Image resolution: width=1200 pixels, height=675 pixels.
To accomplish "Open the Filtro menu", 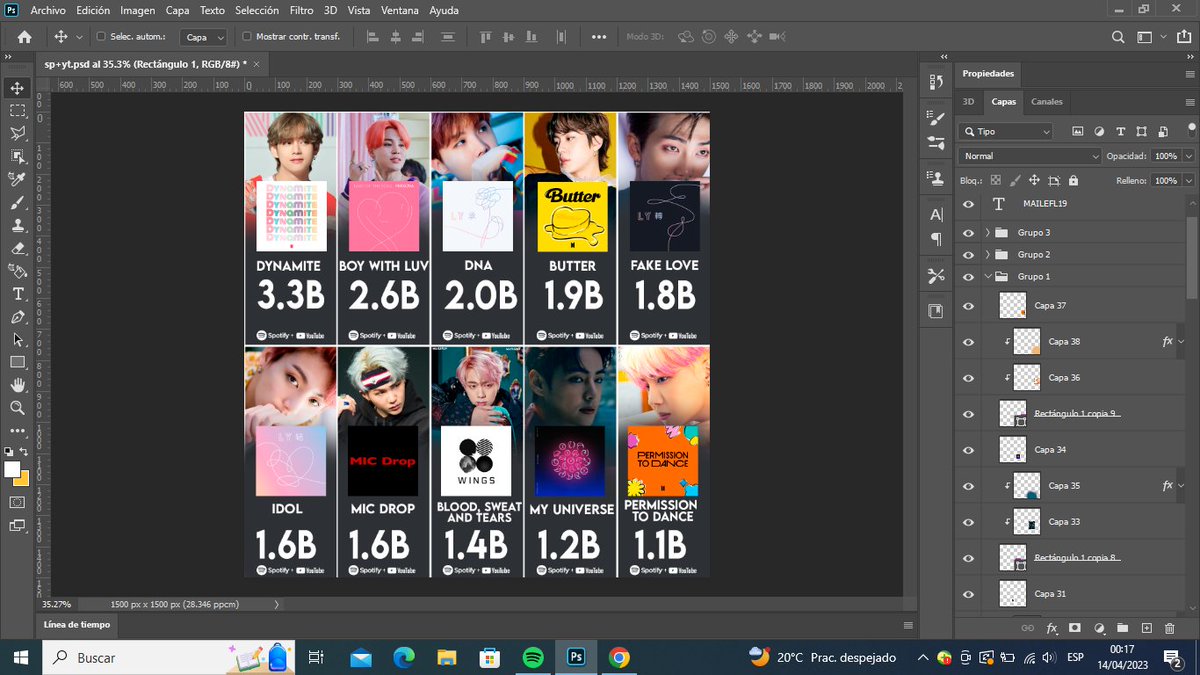I will (301, 9).
